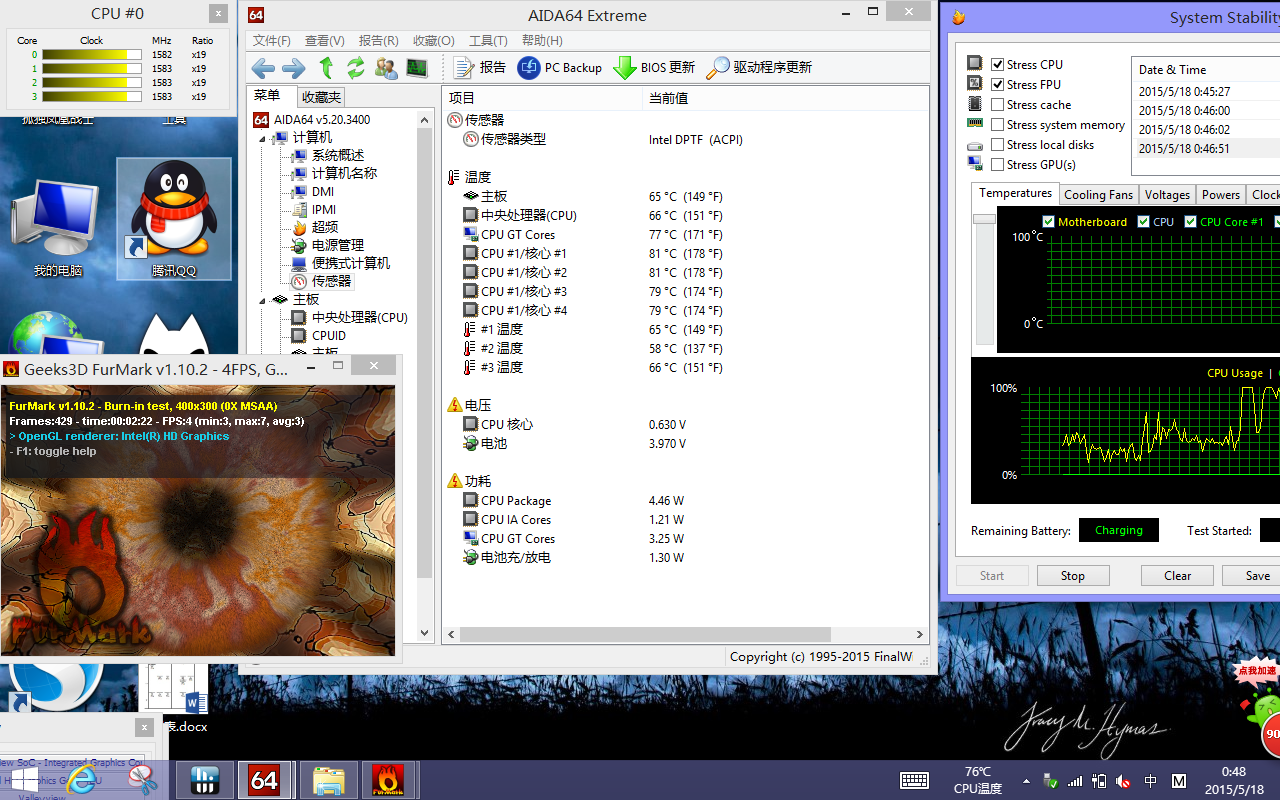The width and height of the screenshot is (1280, 800).
Task: Enable Stress system memory checkbox
Action: tap(997, 124)
